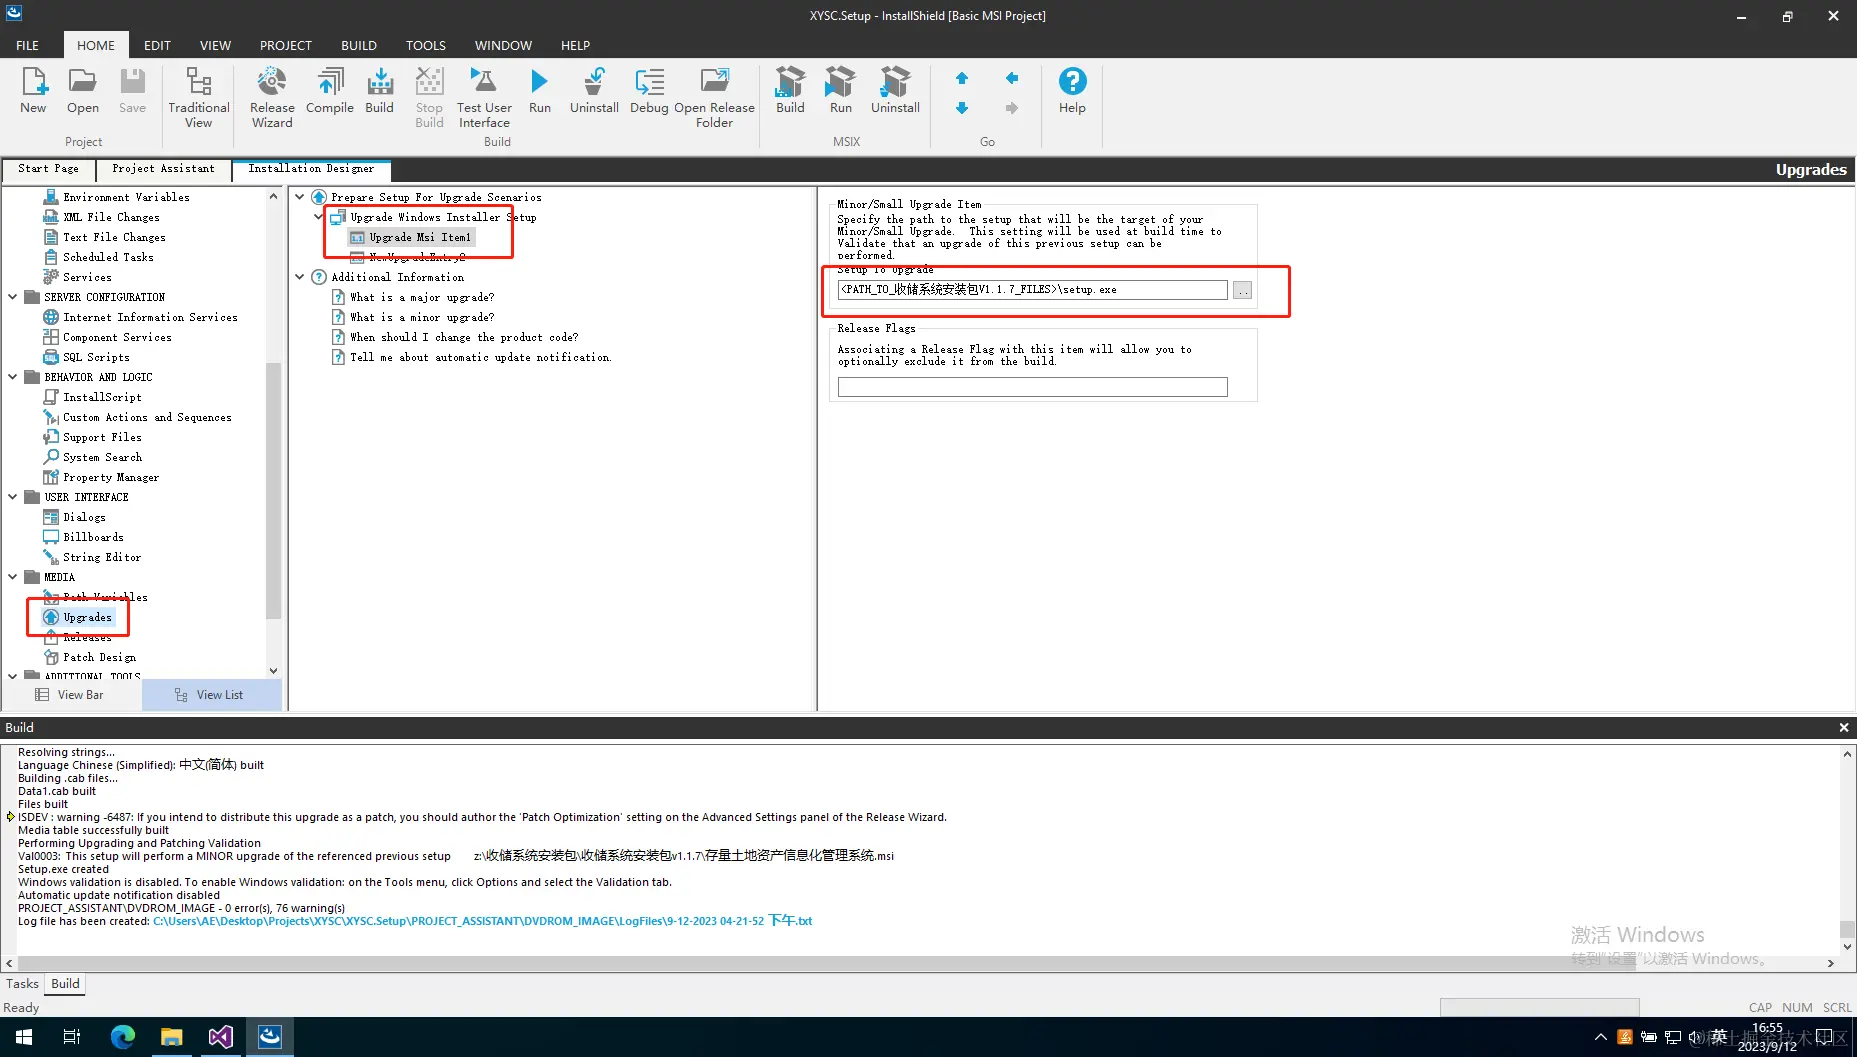
Task: Select Patch Design tree item
Action: 99,657
